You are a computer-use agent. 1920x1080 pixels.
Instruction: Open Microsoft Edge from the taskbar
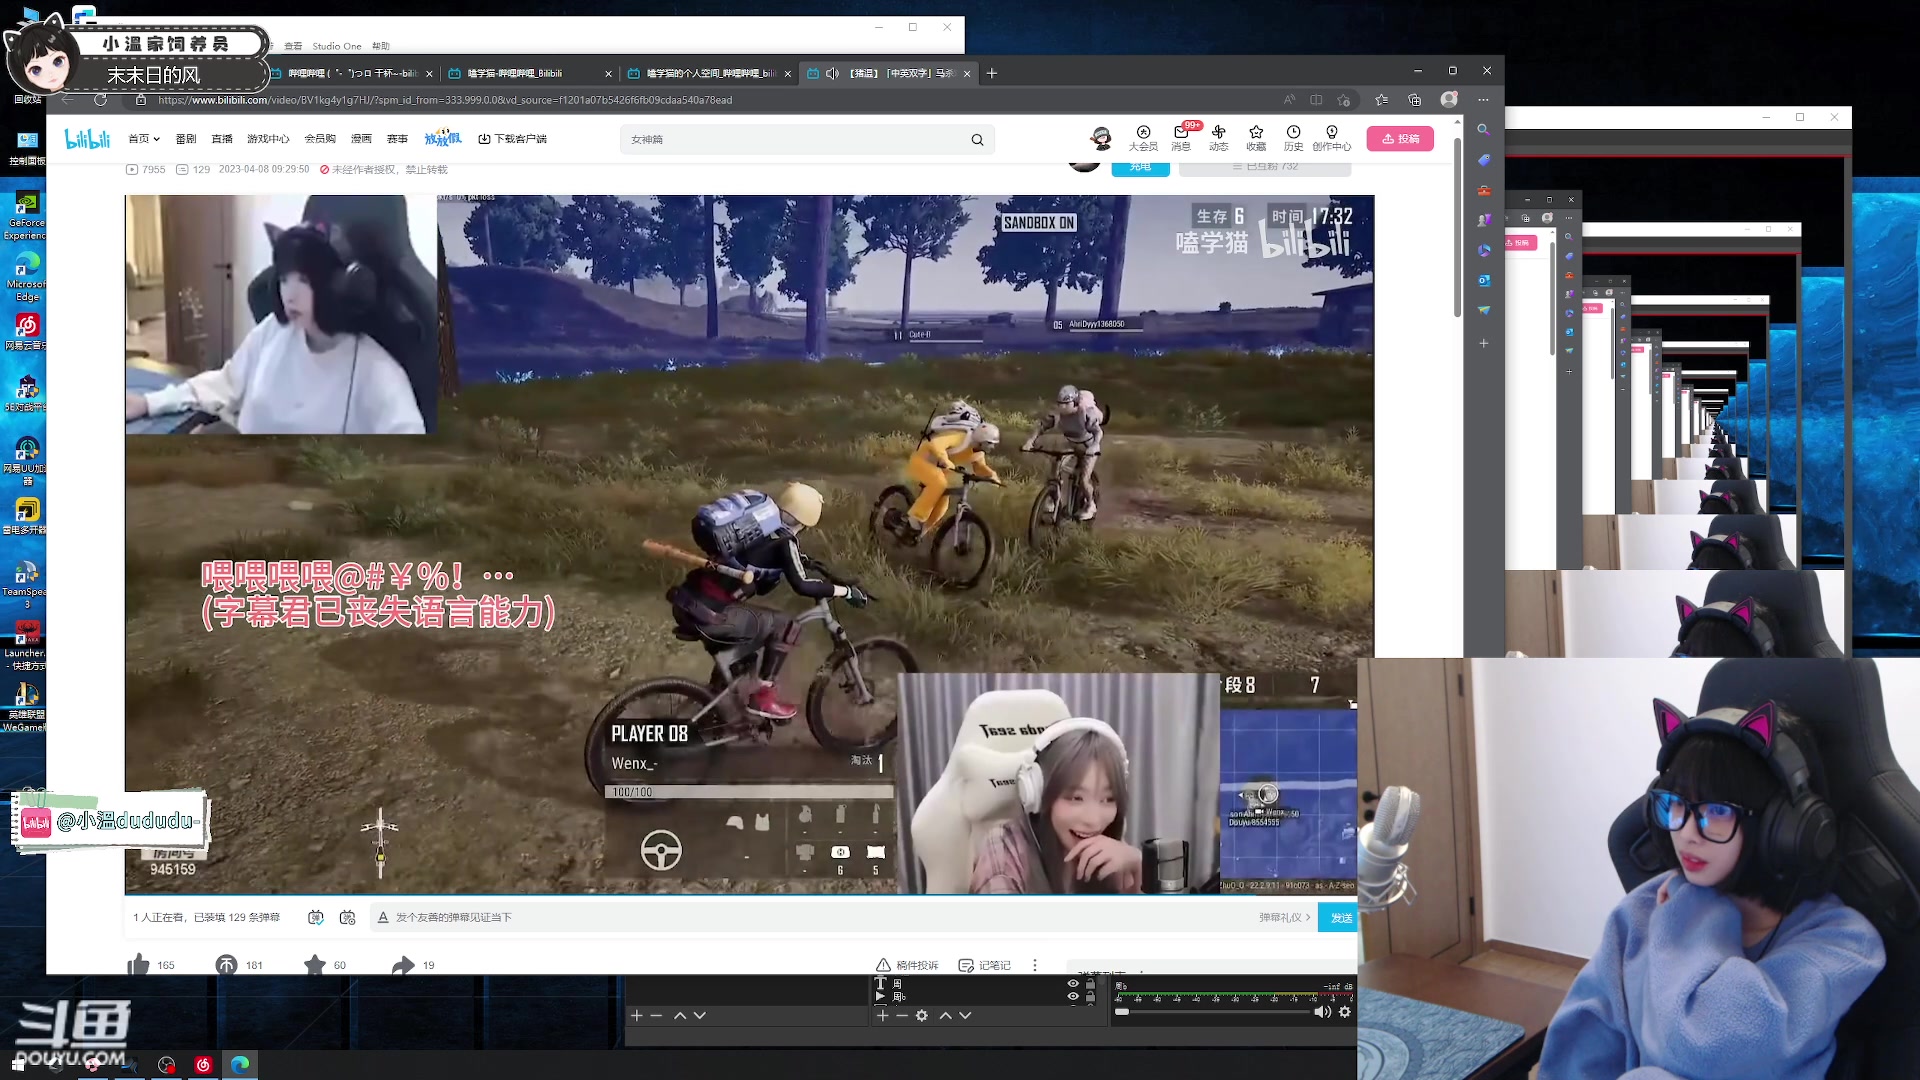tap(240, 1065)
